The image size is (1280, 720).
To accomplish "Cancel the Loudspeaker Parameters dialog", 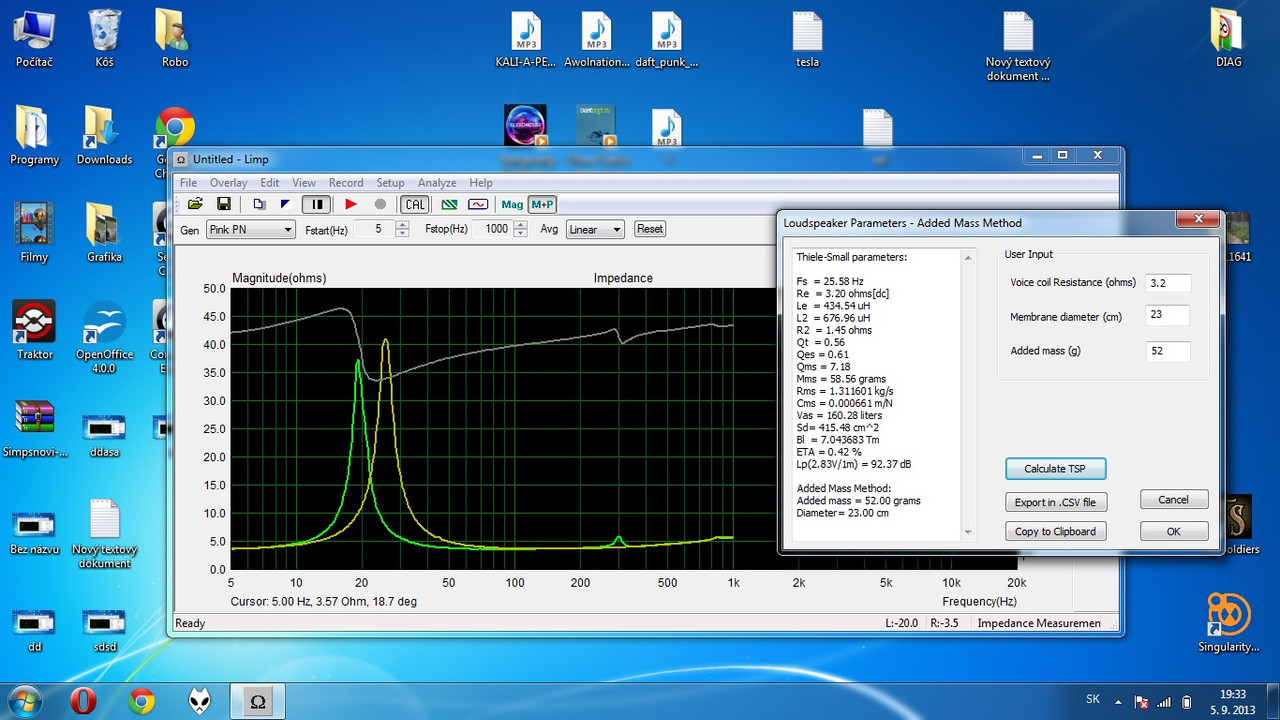I will tap(1174, 499).
